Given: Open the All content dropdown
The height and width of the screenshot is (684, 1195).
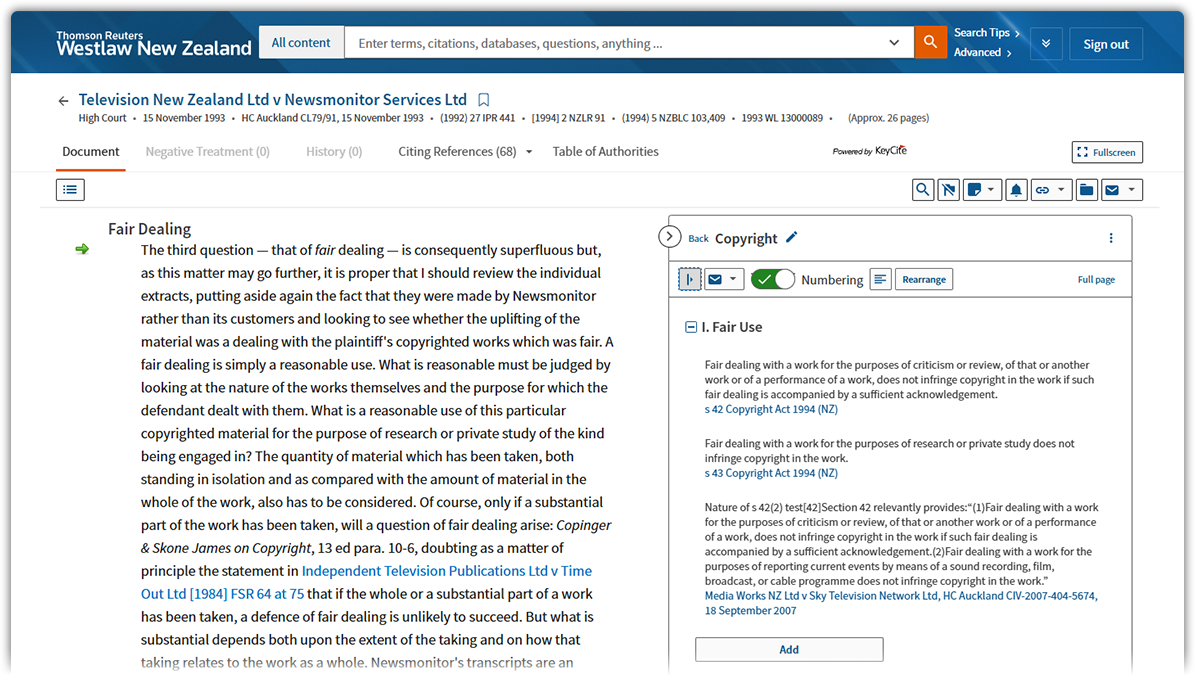Looking at the screenshot, I should pos(301,43).
